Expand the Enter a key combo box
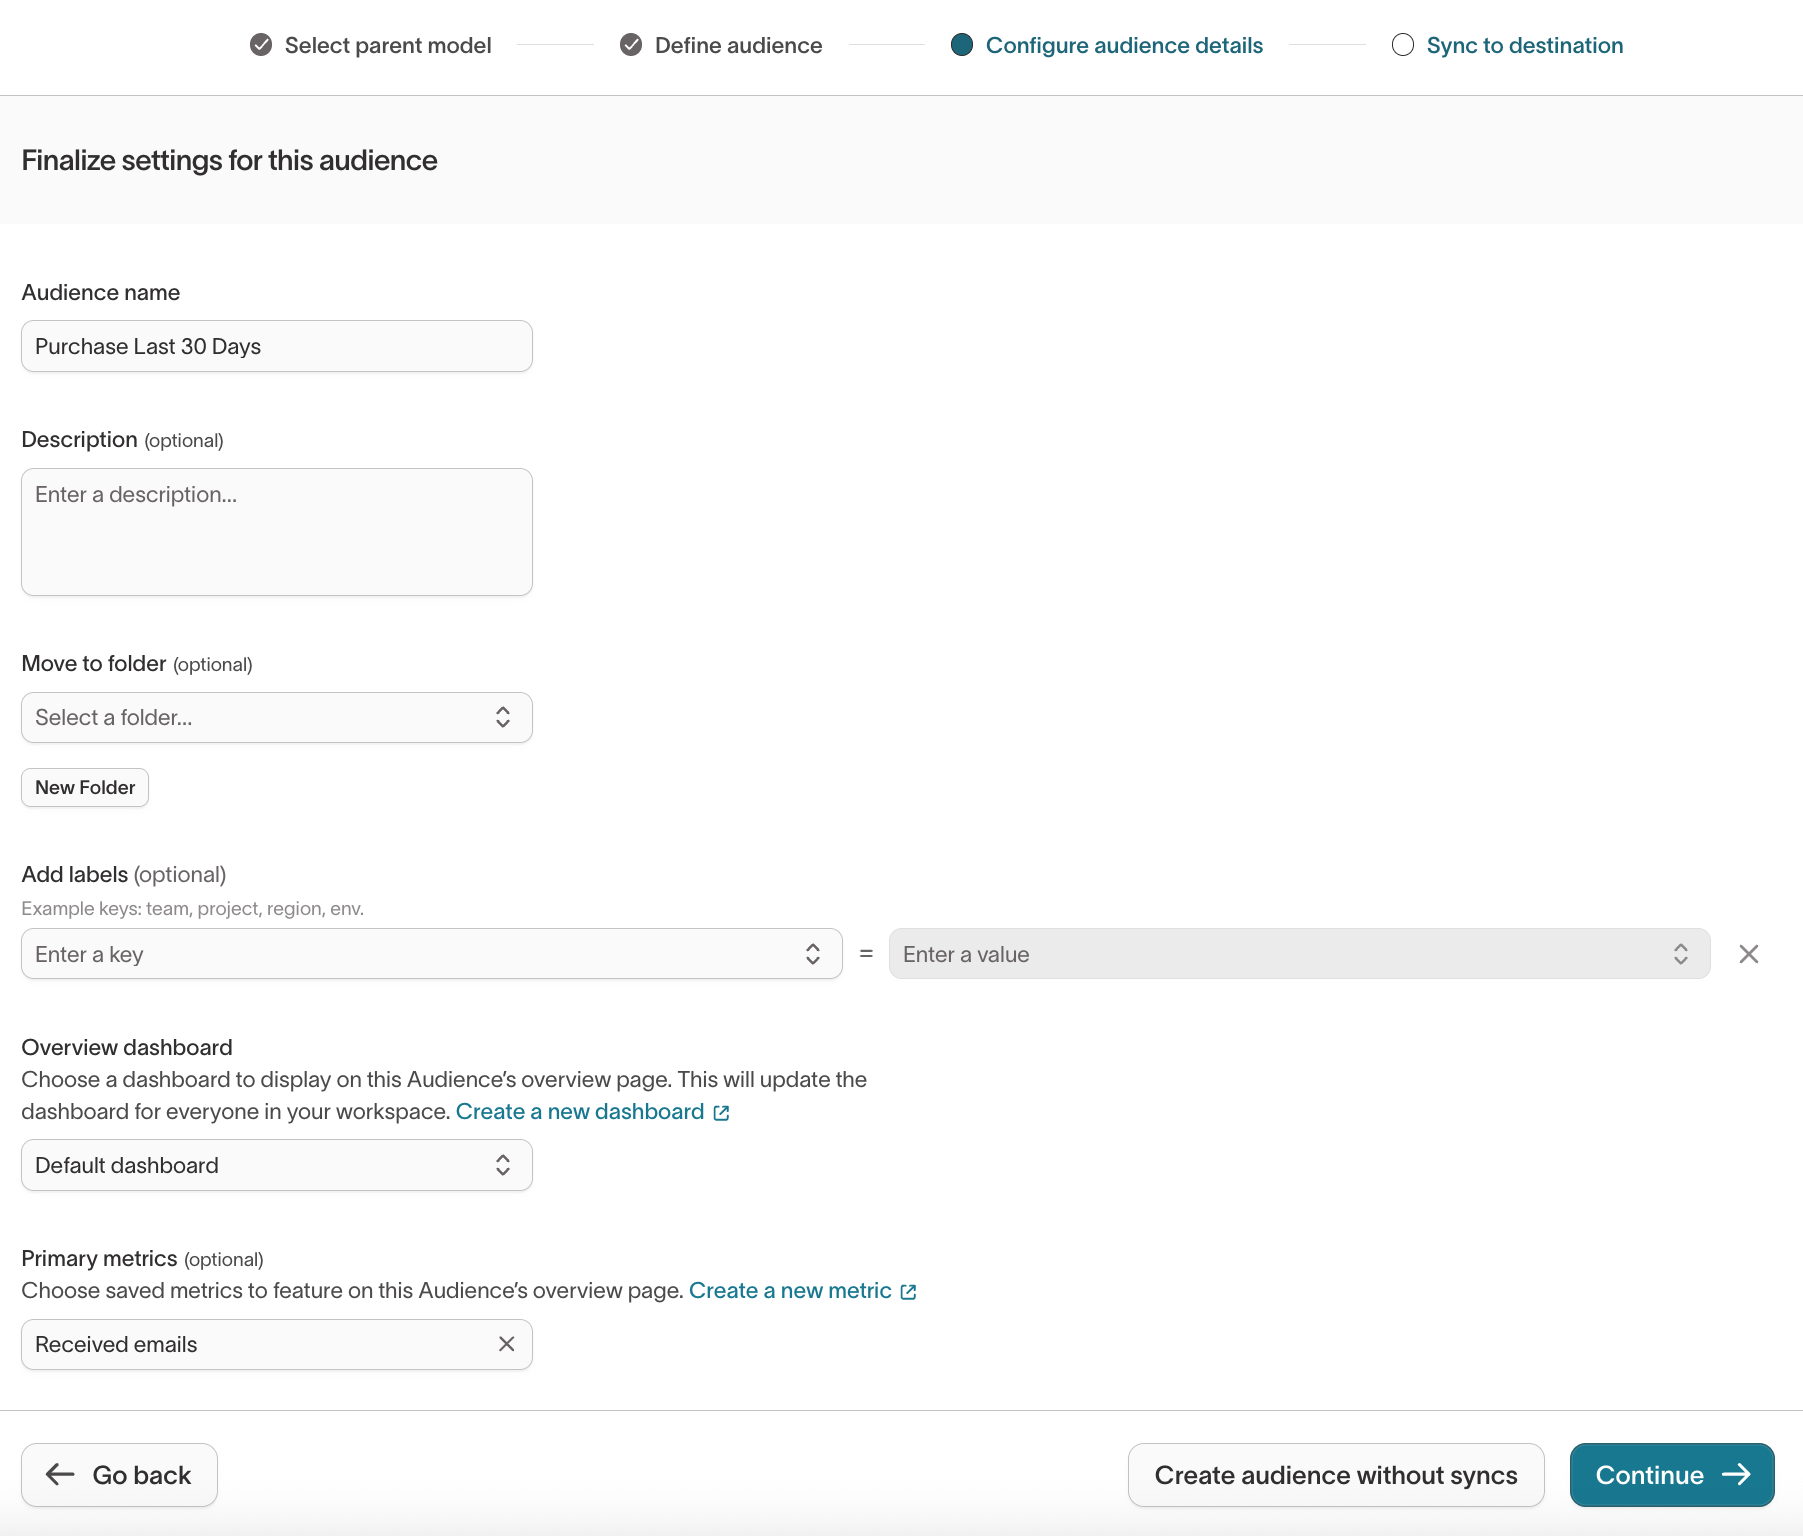The image size is (1803, 1536). pos(431,954)
